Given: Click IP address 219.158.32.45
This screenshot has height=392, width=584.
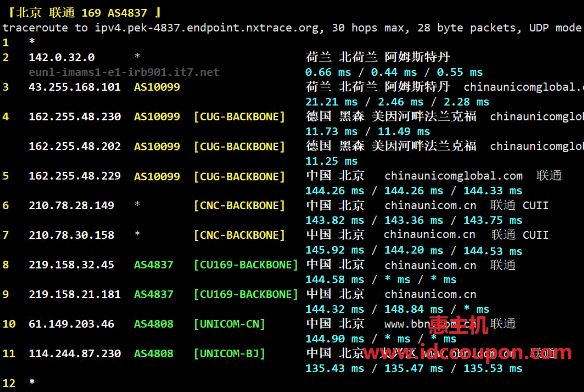Looking at the screenshot, I should [x=72, y=265].
